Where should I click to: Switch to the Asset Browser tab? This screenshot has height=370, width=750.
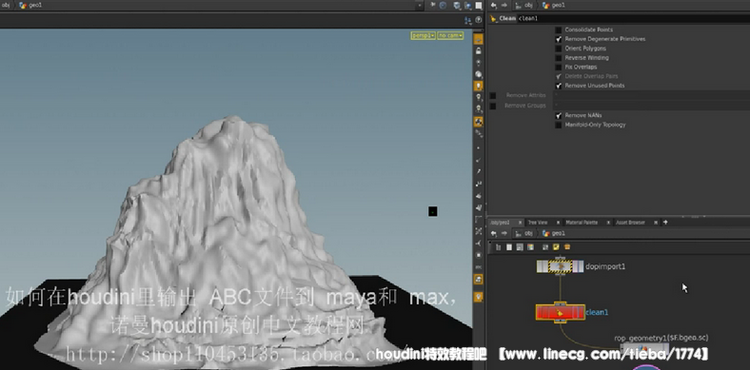pos(630,222)
